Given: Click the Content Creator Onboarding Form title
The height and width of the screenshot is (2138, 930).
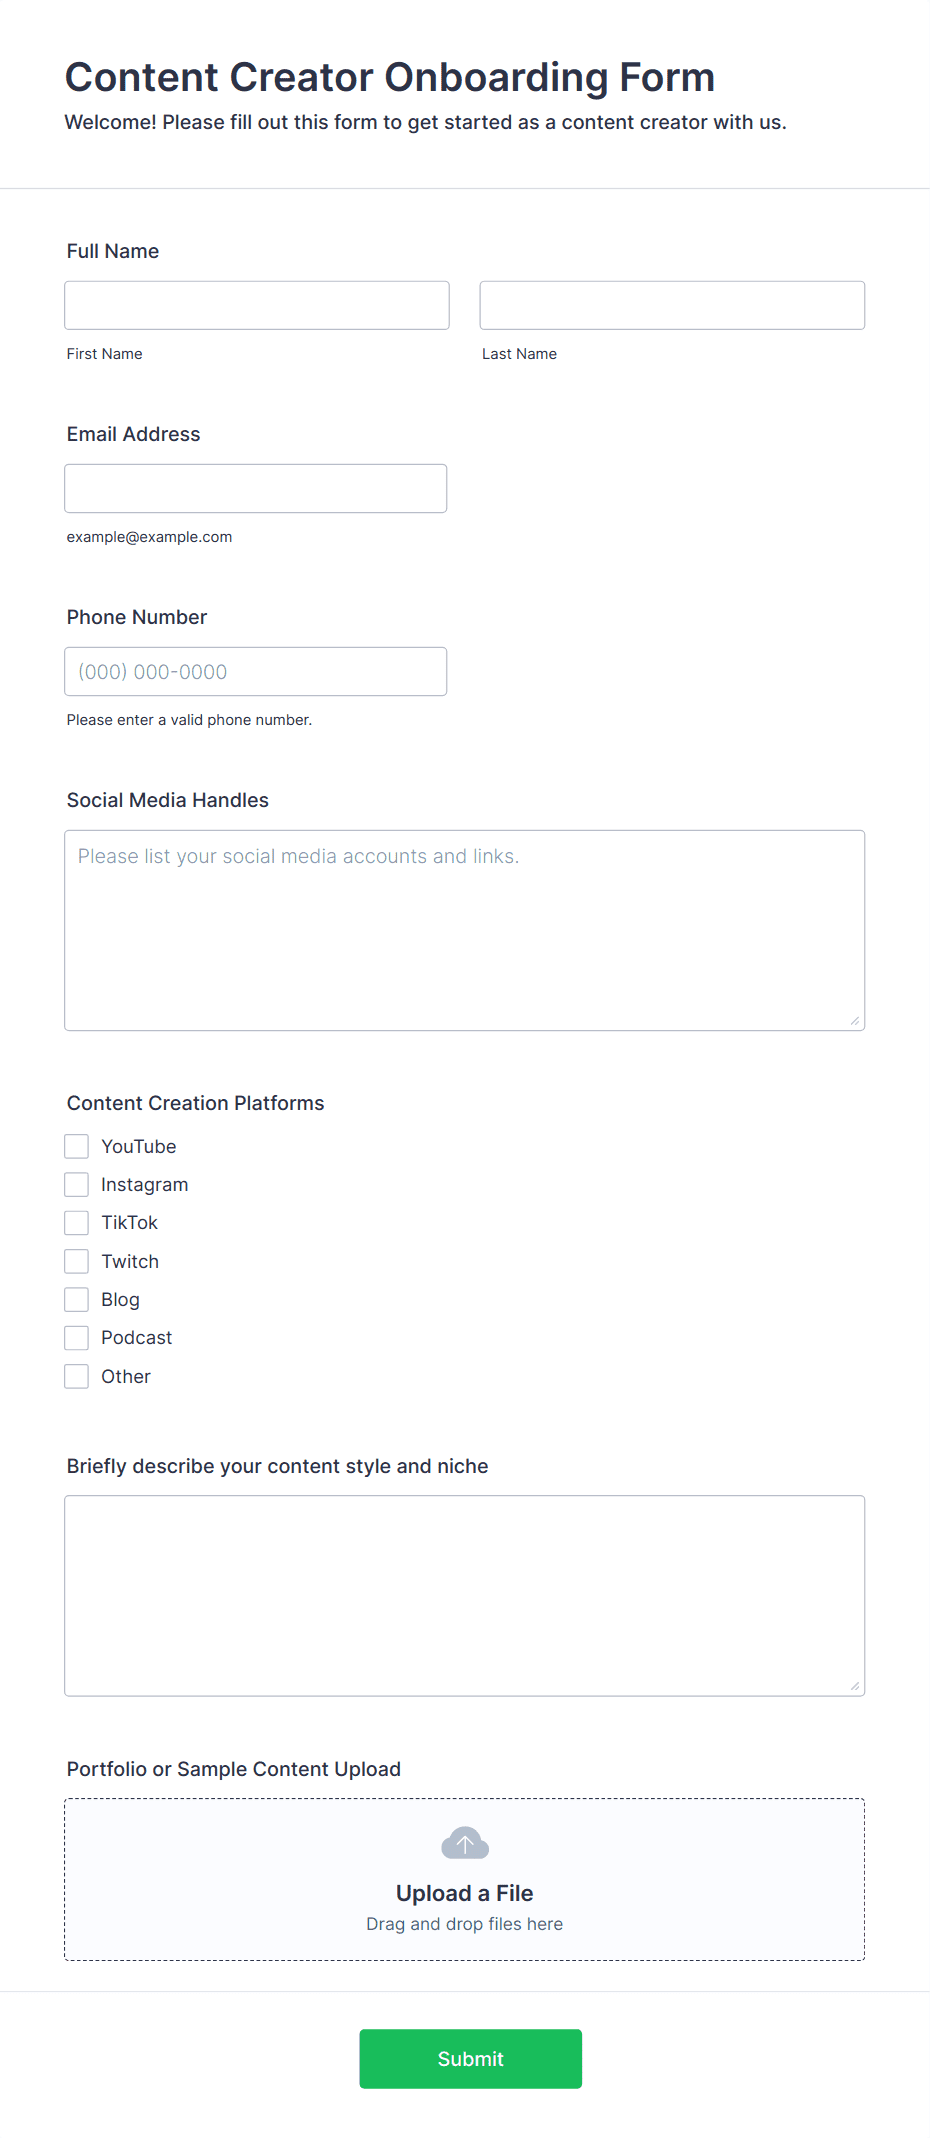Looking at the screenshot, I should click(390, 77).
